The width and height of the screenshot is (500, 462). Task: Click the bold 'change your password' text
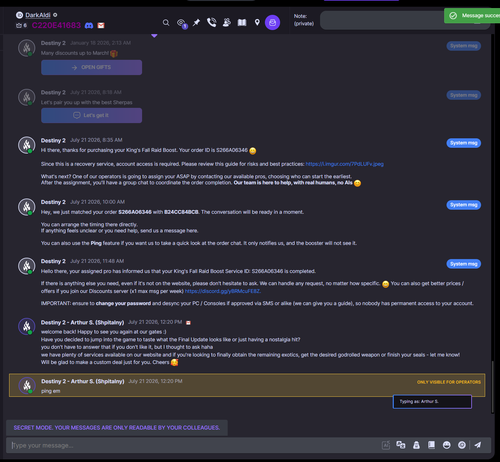[123, 303]
